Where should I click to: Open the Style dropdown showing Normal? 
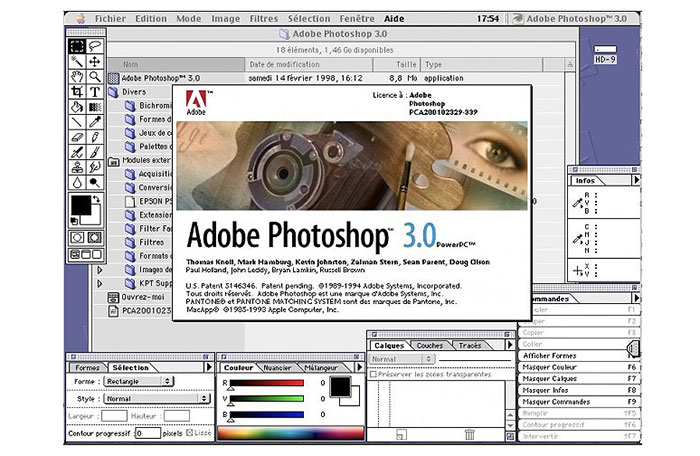pyautogui.click(x=157, y=398)
